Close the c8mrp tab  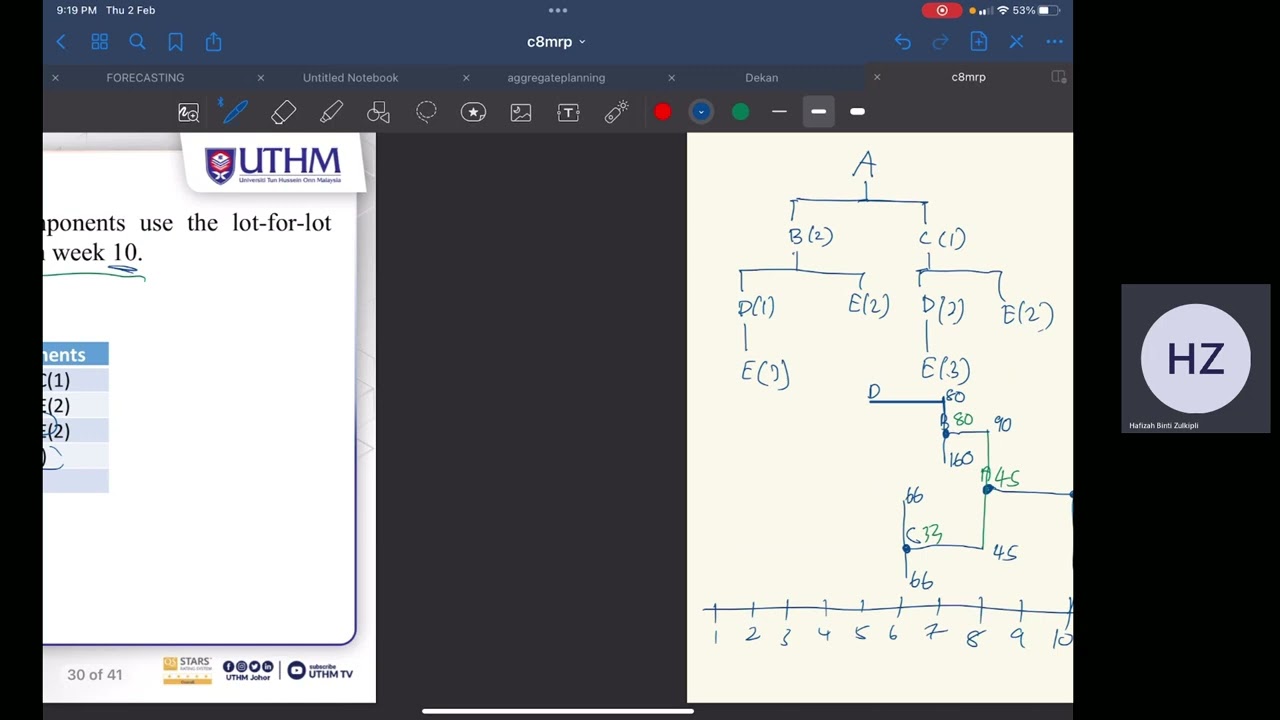tap(877, 77)
